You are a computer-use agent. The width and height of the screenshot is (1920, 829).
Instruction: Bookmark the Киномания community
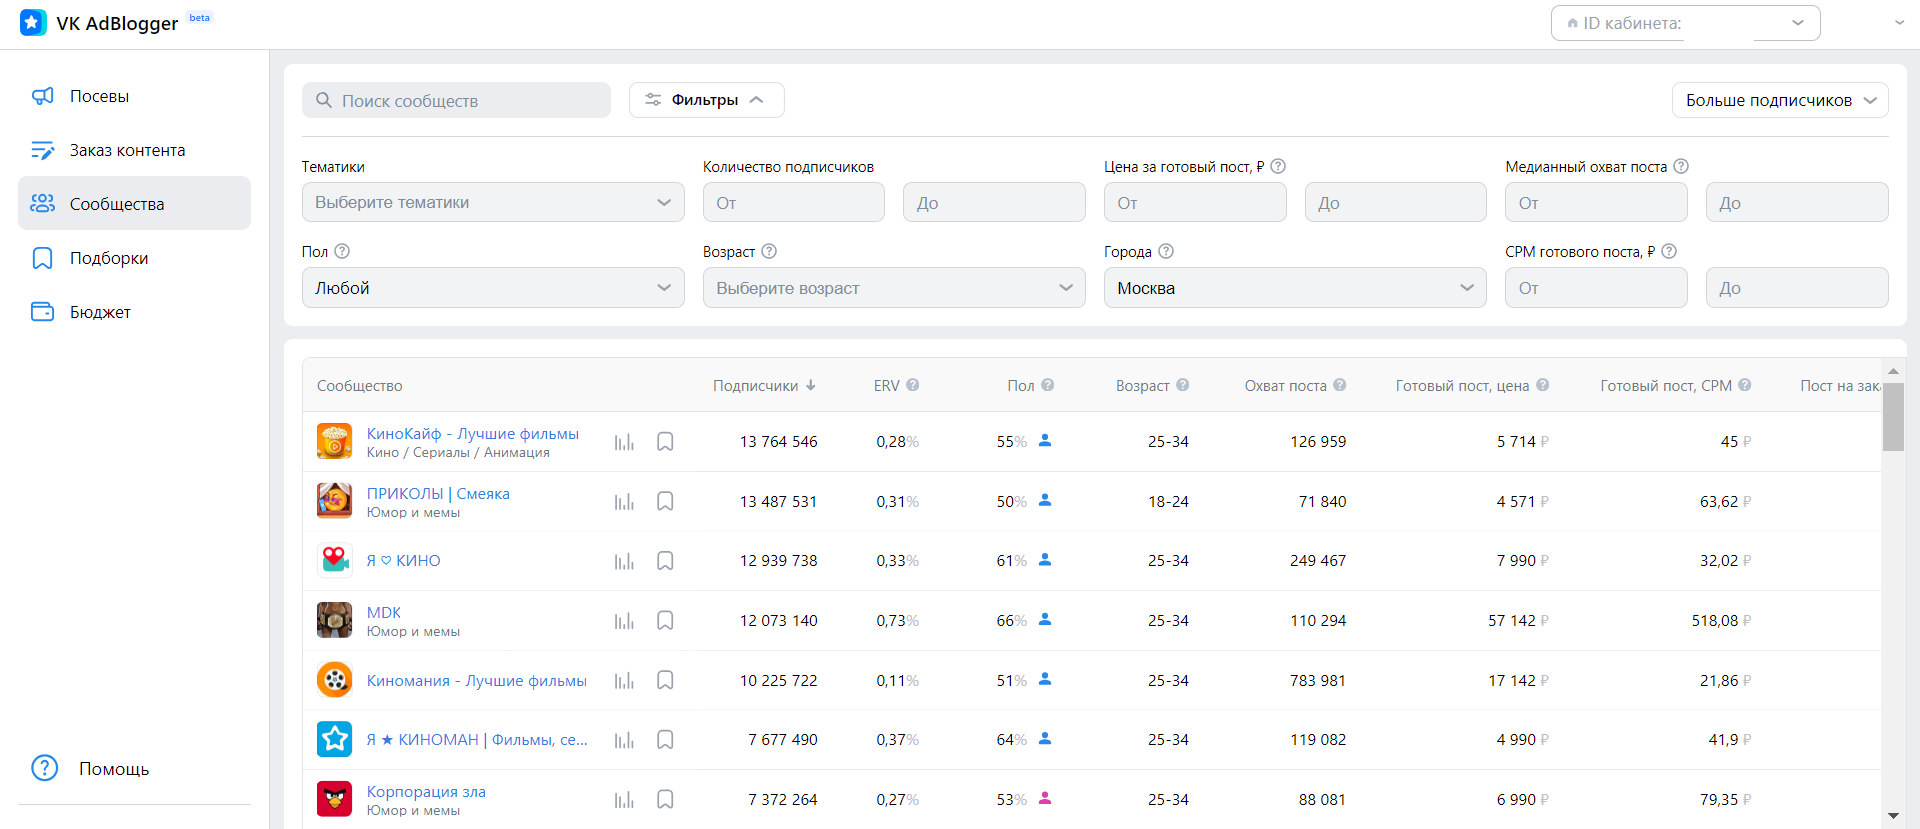pos(665,681)
